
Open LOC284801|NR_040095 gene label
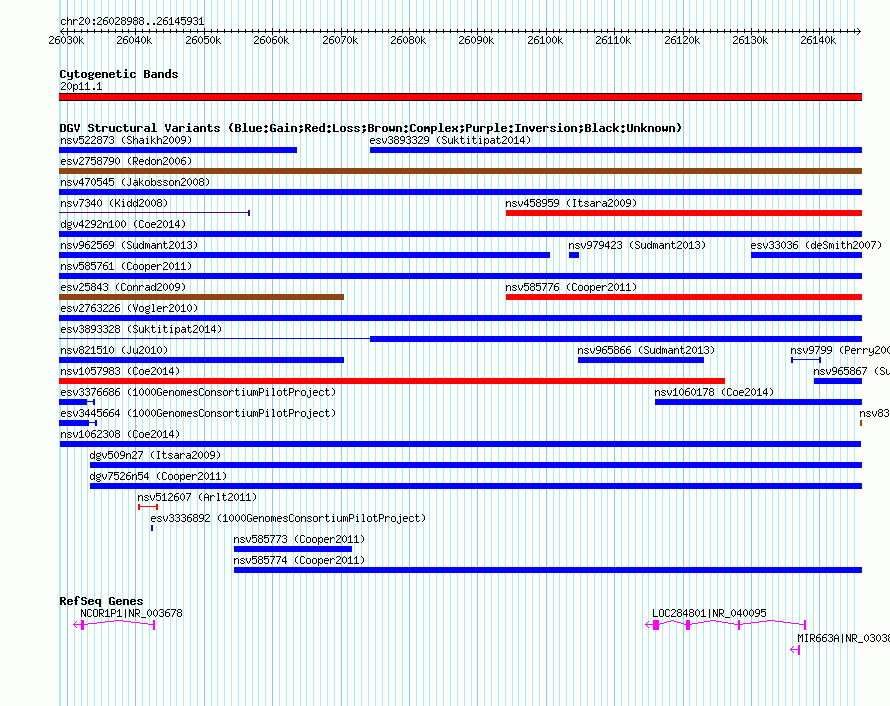coord(709,613)
